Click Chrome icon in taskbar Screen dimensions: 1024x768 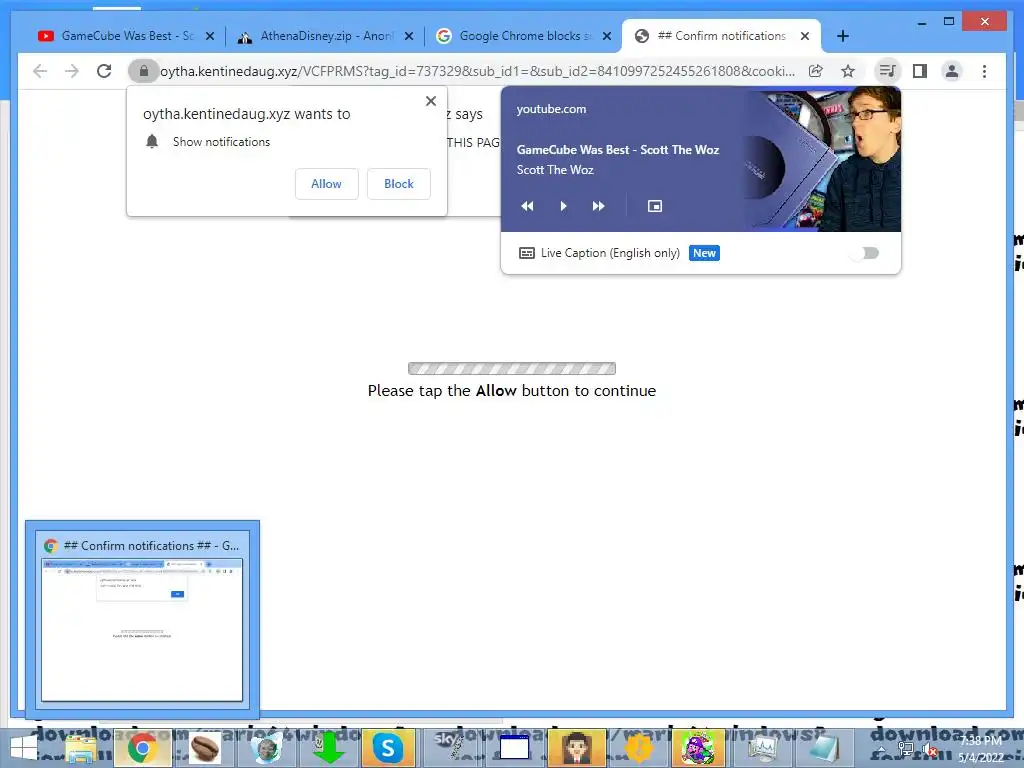pyautogui.click(x=142, y=748)
